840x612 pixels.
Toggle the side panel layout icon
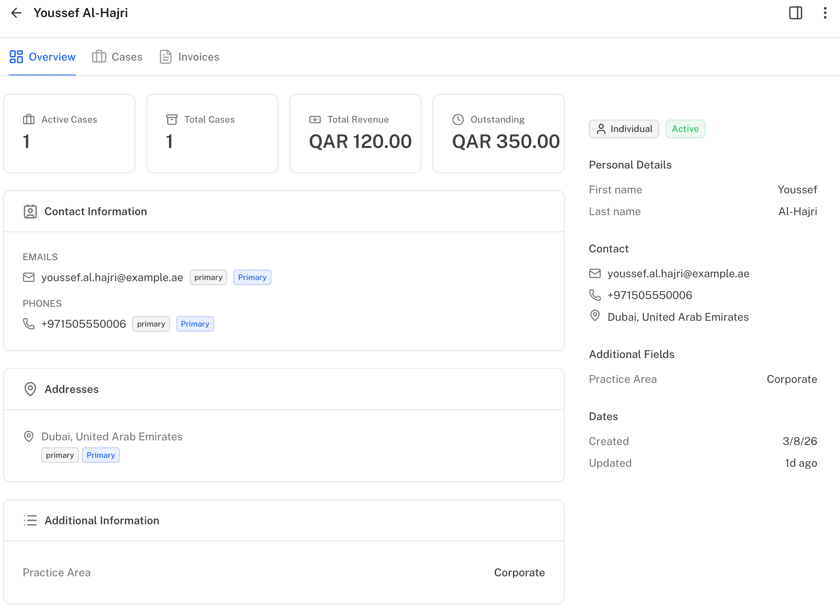796,13
